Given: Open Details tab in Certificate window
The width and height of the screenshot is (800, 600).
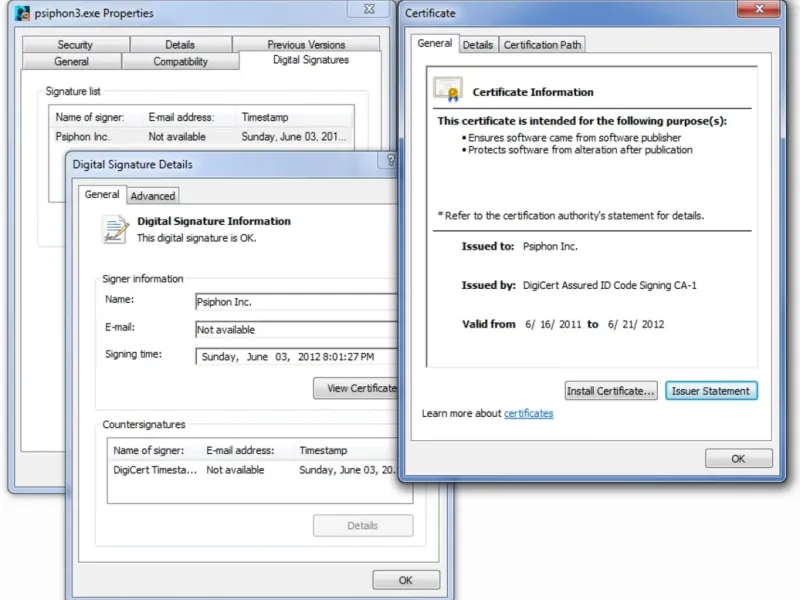Looking at the screenshot, I should point(478,45).
